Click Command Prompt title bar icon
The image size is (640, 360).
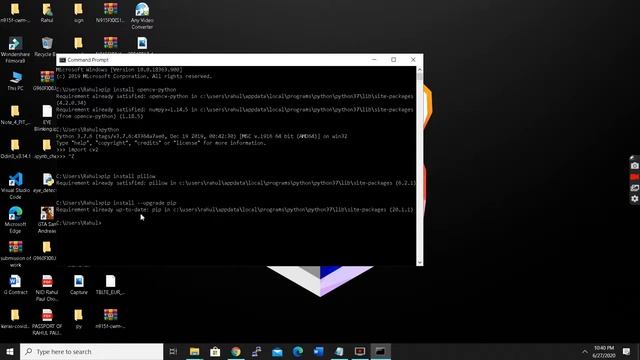pos(62,60)
